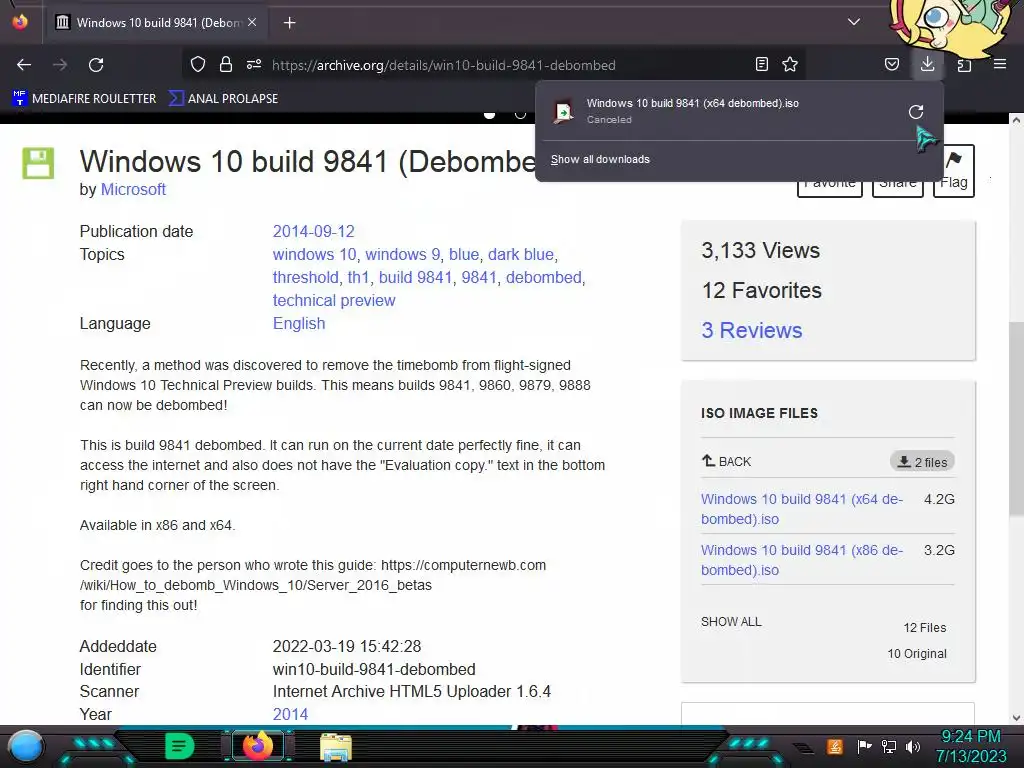Click the 3,133 Views text
The height and width of the screenshot is (768, 1024).
[x=760, y=251]
